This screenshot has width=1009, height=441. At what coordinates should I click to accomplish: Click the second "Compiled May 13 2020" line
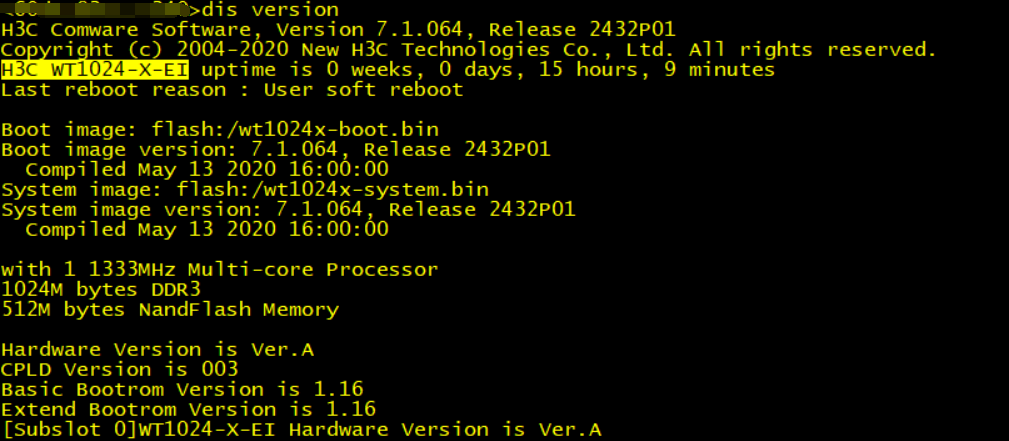click(x=207, y=229)
